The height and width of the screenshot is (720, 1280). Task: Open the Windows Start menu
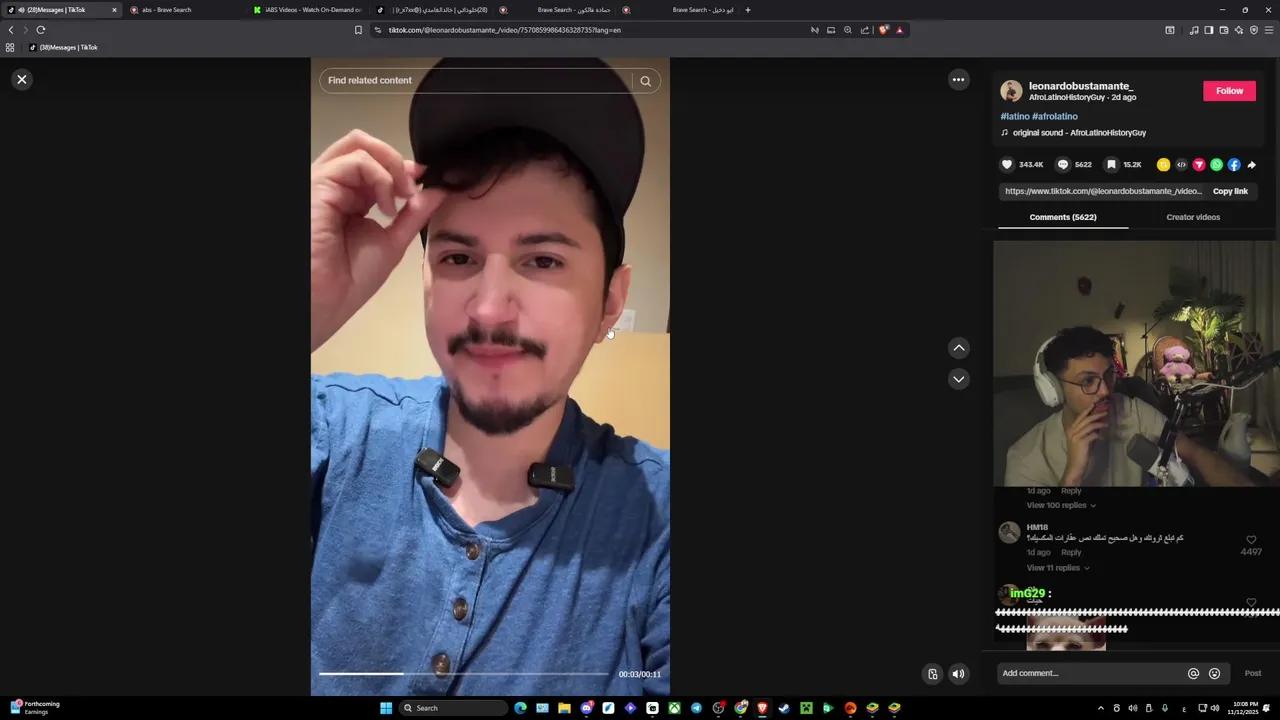click(386, 708)
